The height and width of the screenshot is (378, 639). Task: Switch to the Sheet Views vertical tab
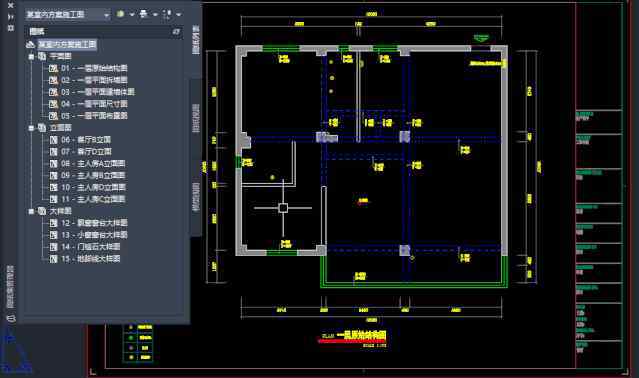tap(196, 118)
